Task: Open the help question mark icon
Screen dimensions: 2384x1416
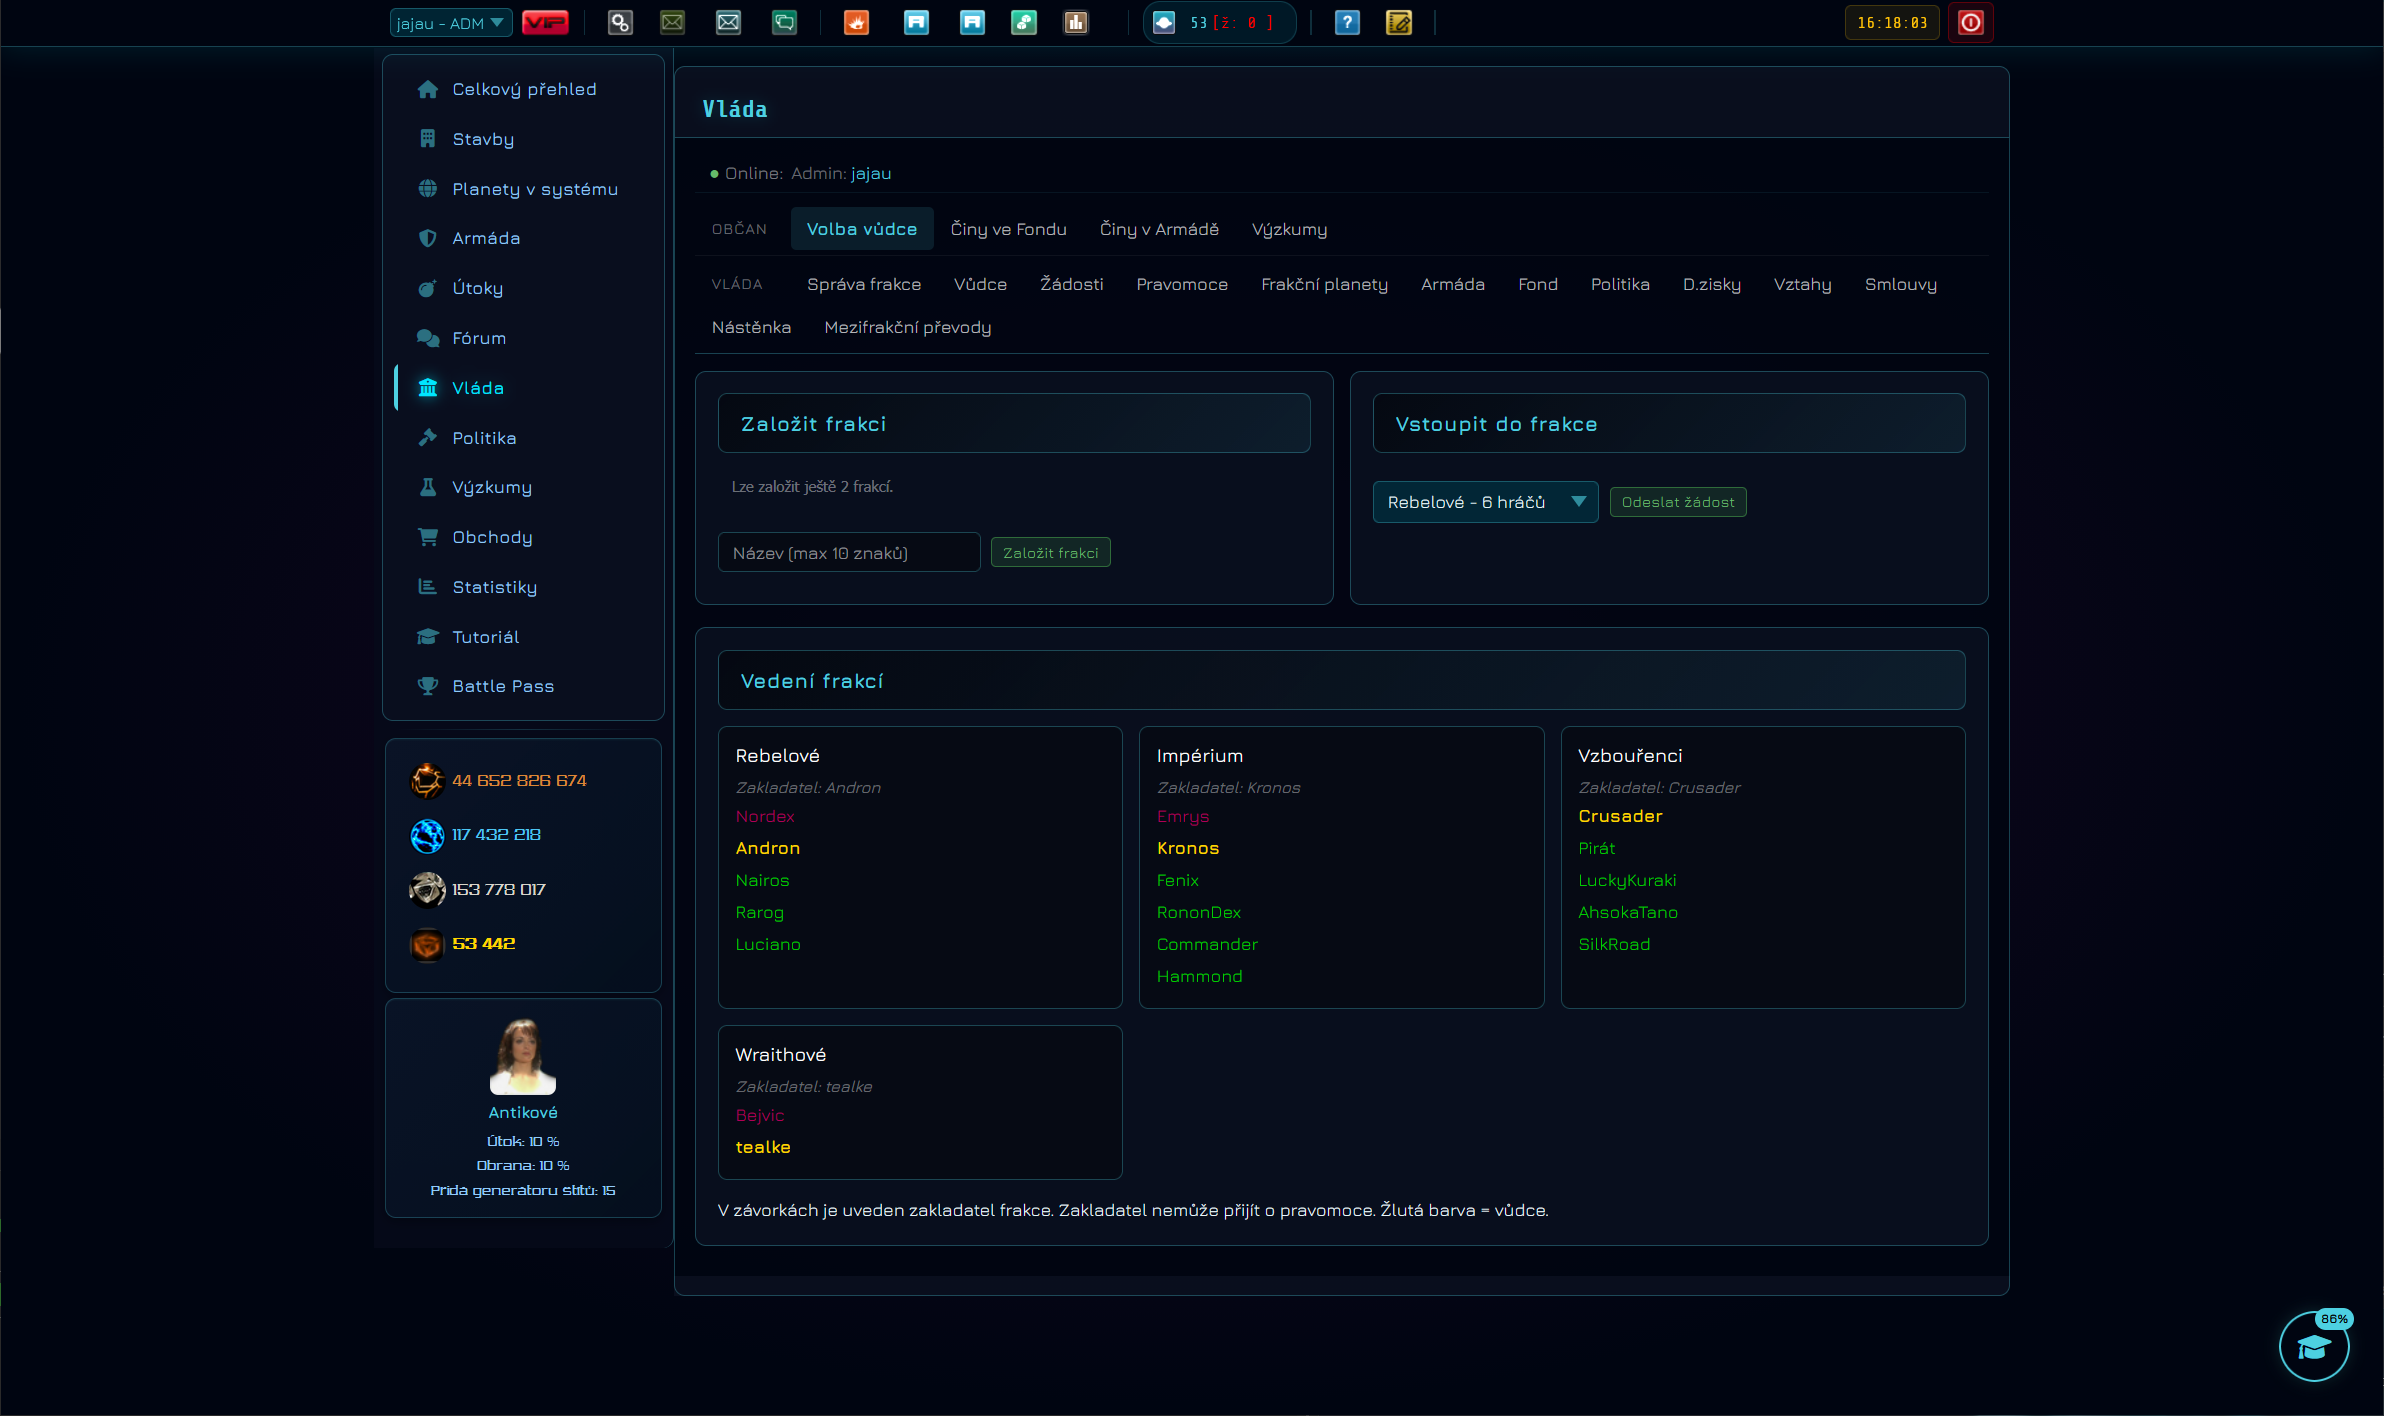Action: coord(1347,22)
